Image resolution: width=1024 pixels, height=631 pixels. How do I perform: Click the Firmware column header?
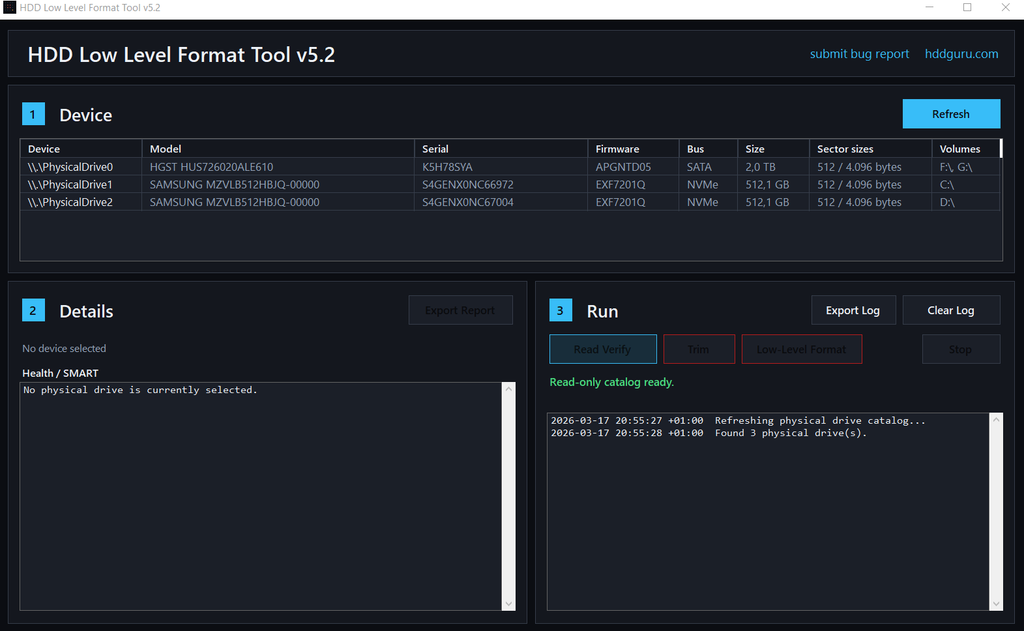click(633, 149)
